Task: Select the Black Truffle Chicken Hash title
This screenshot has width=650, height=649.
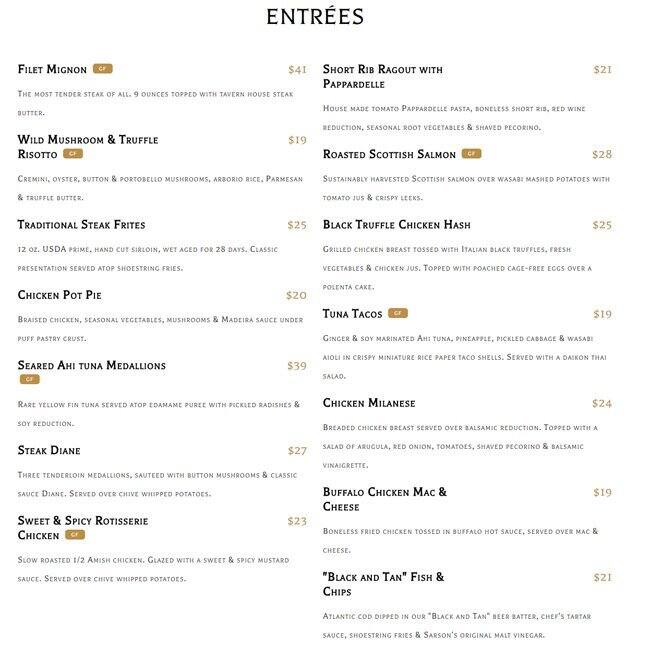Action: click(x=396, y=225)
